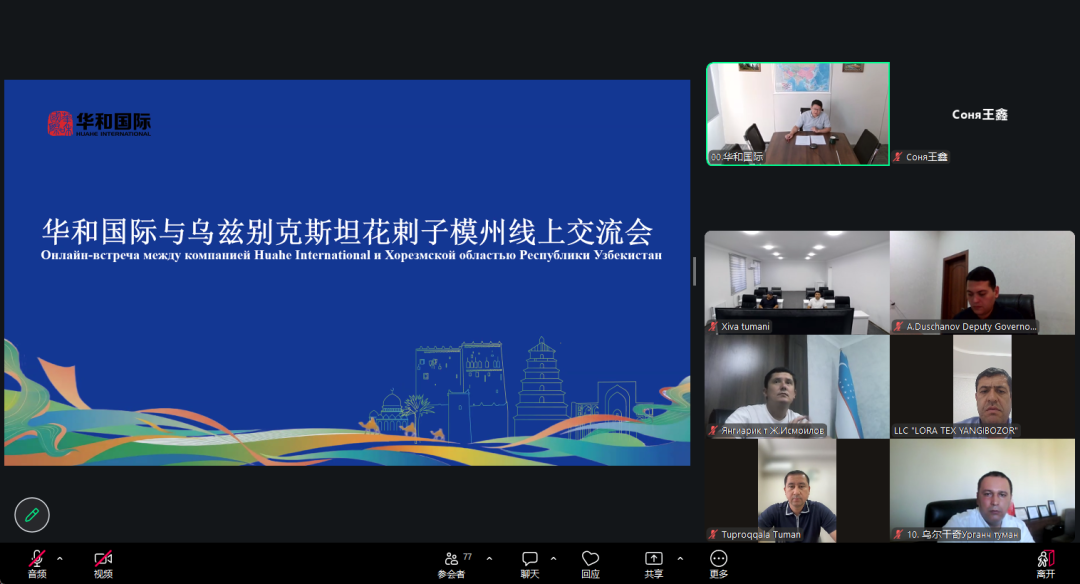Click participant count 77 badge
This screenshot has width=1080, height=584.
(468, 556)
